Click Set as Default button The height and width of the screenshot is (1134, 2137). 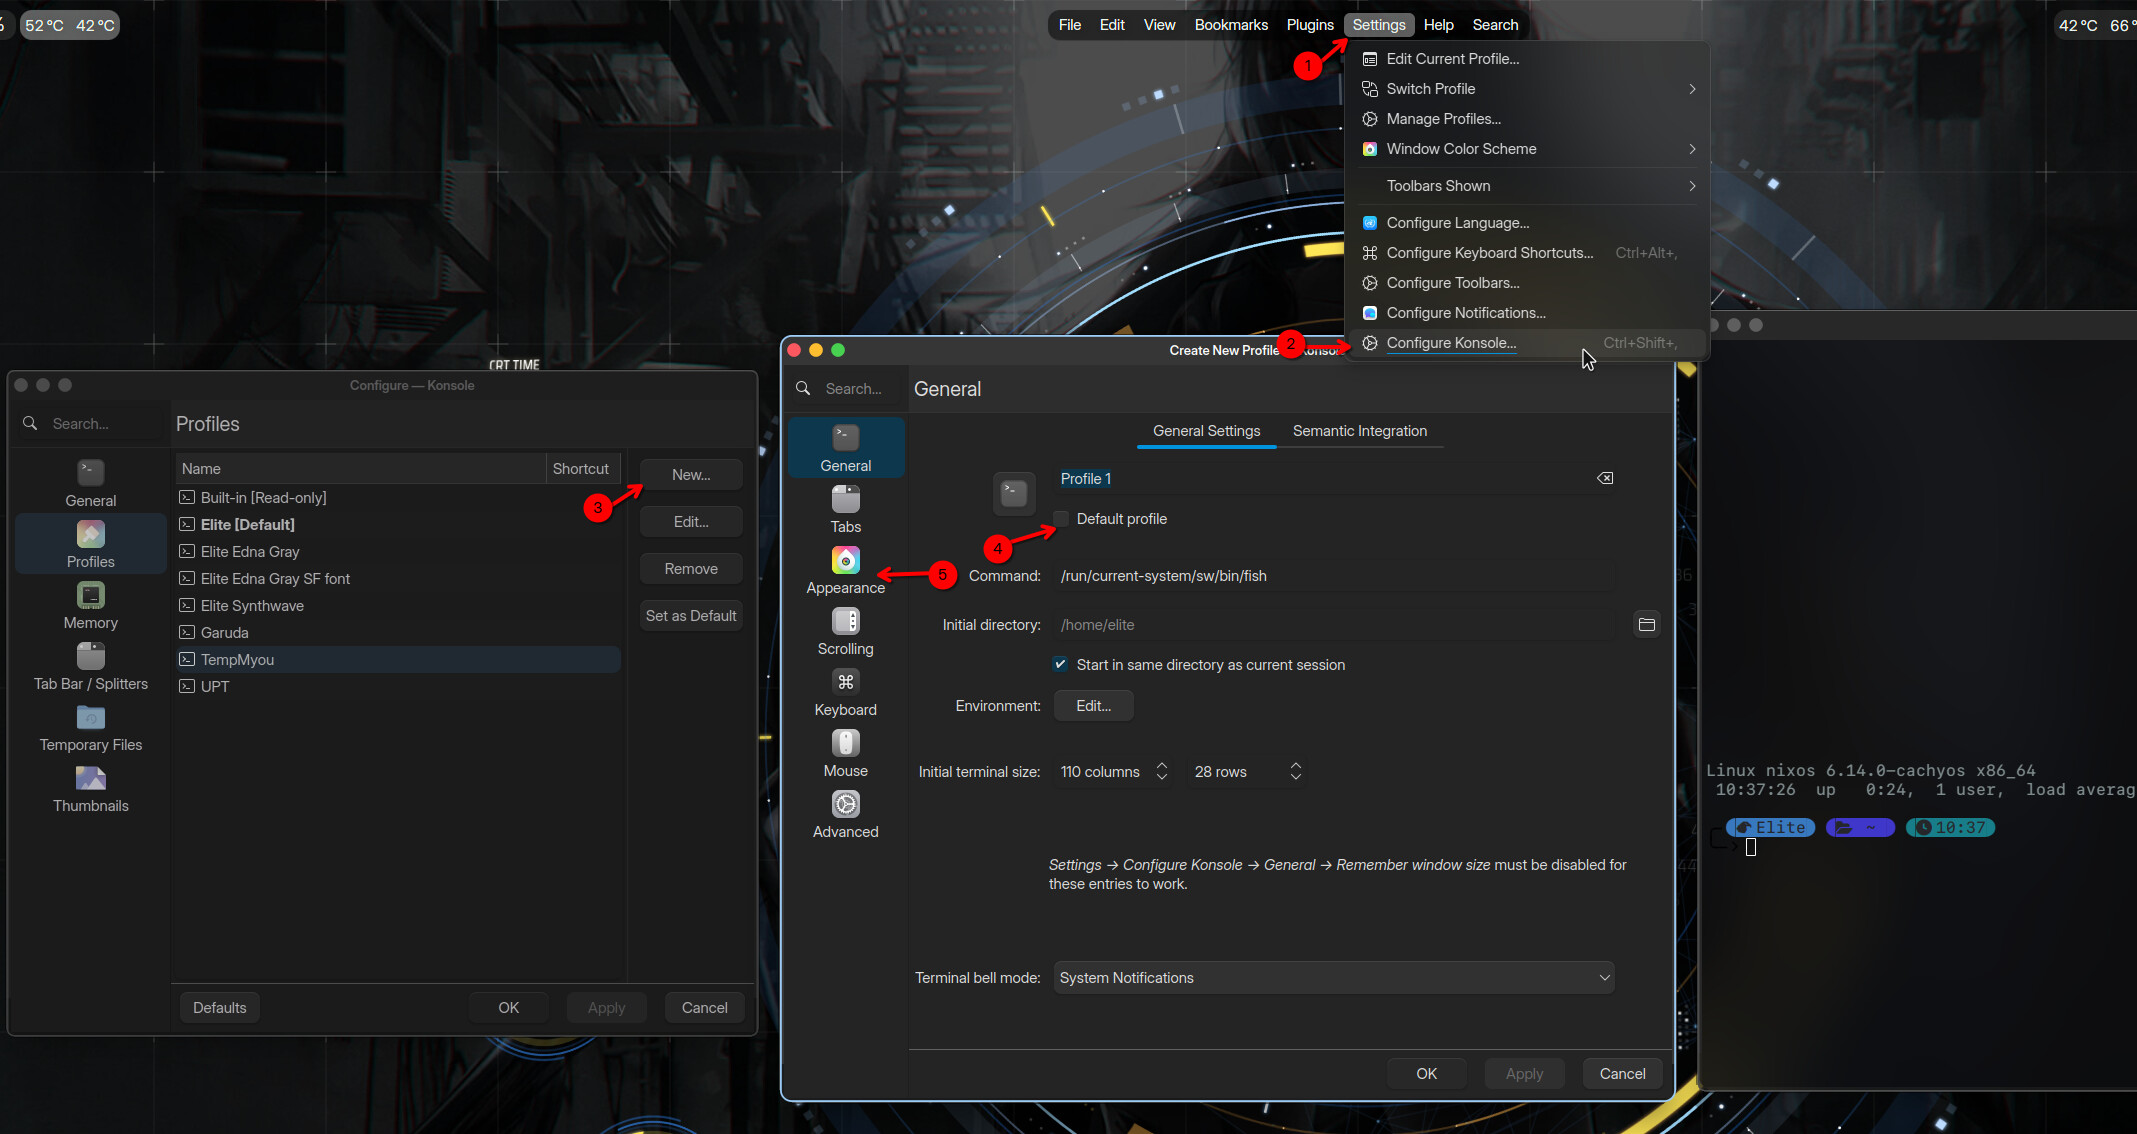(x=691, y=616)
